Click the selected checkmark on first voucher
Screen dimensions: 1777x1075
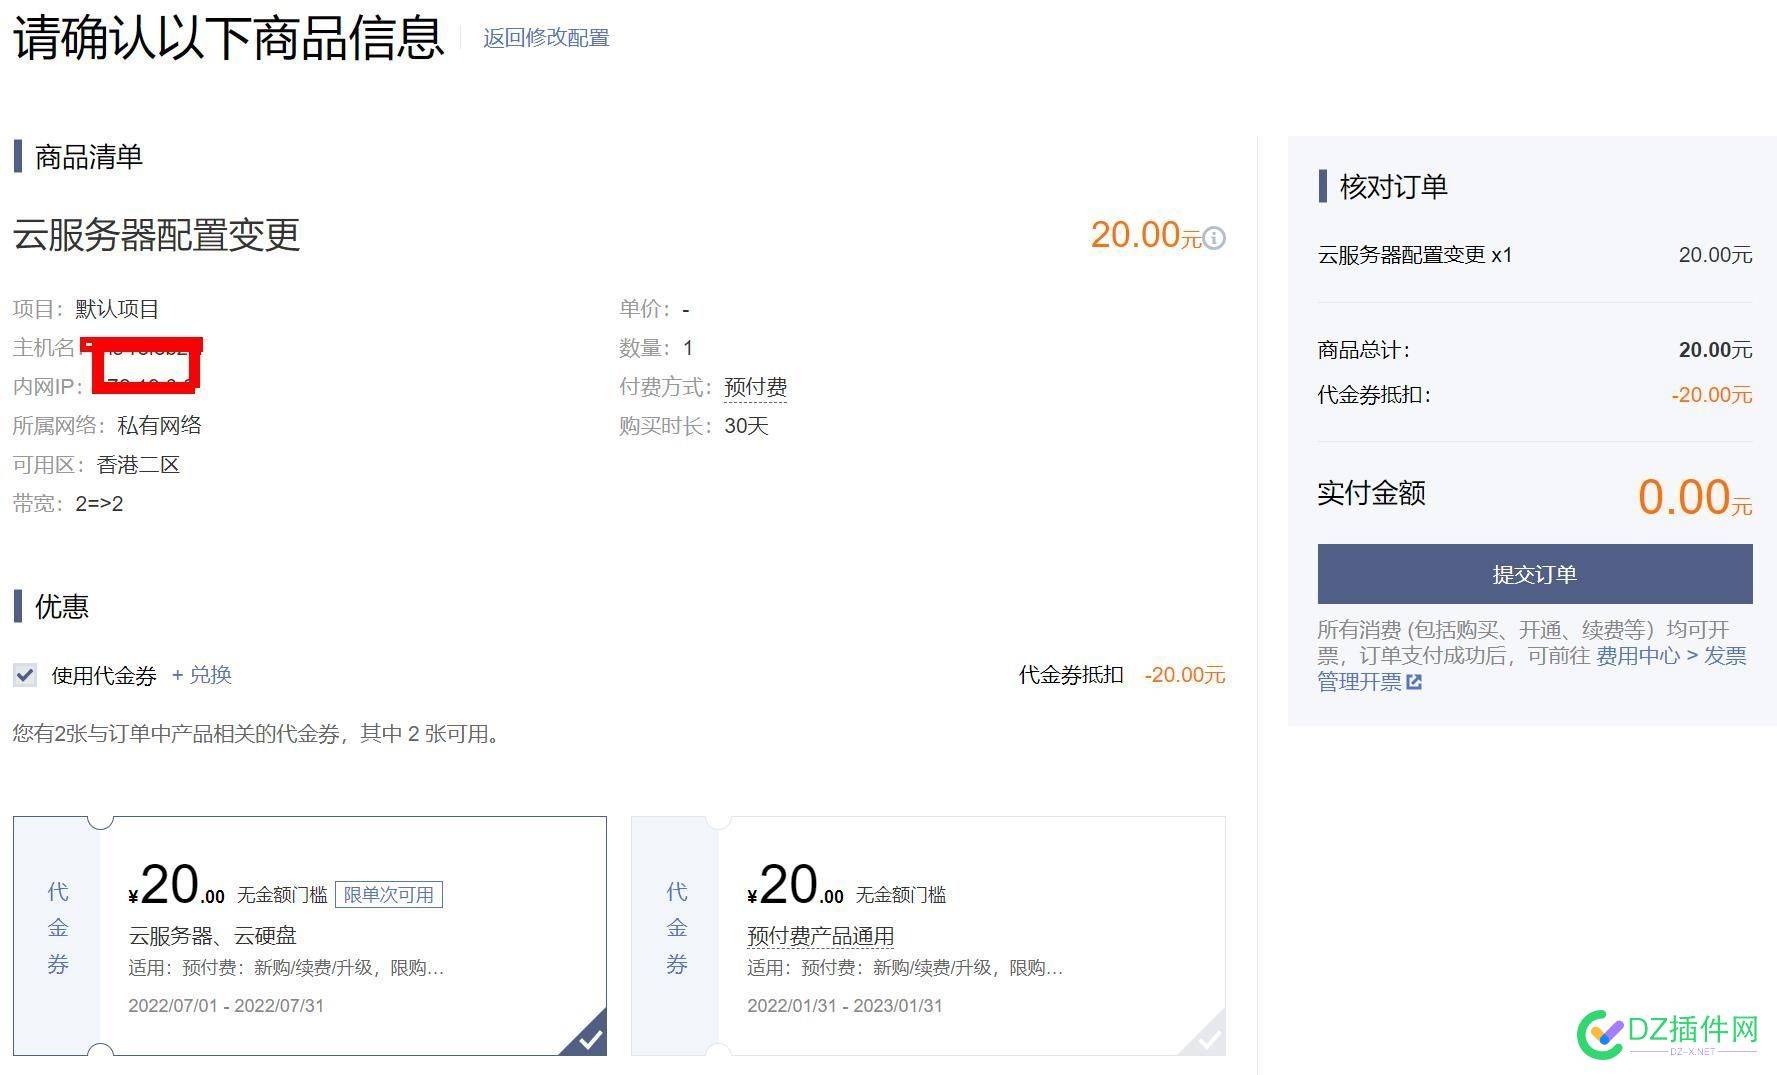point(590,1040)
